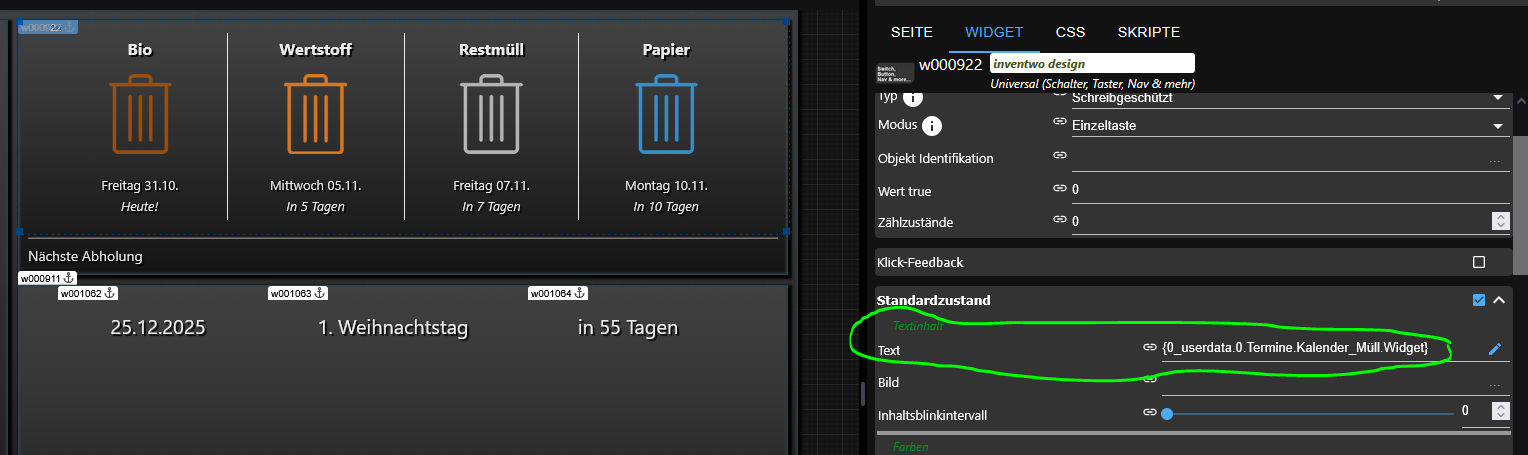Click the info icon next to Typ
Viewport: 1528px width, 455px height.
click(x=912, y=98)
